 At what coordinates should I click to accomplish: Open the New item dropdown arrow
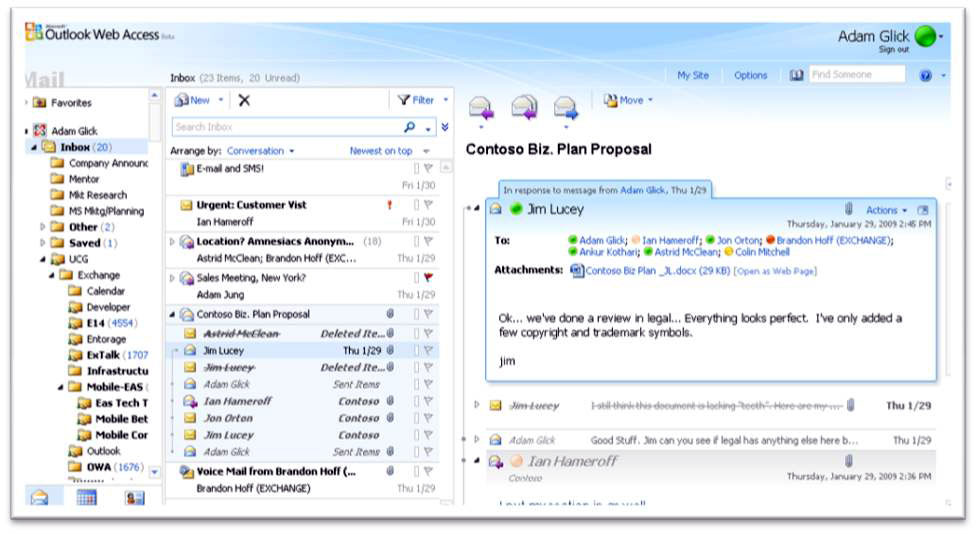click(x=221, y=100)
